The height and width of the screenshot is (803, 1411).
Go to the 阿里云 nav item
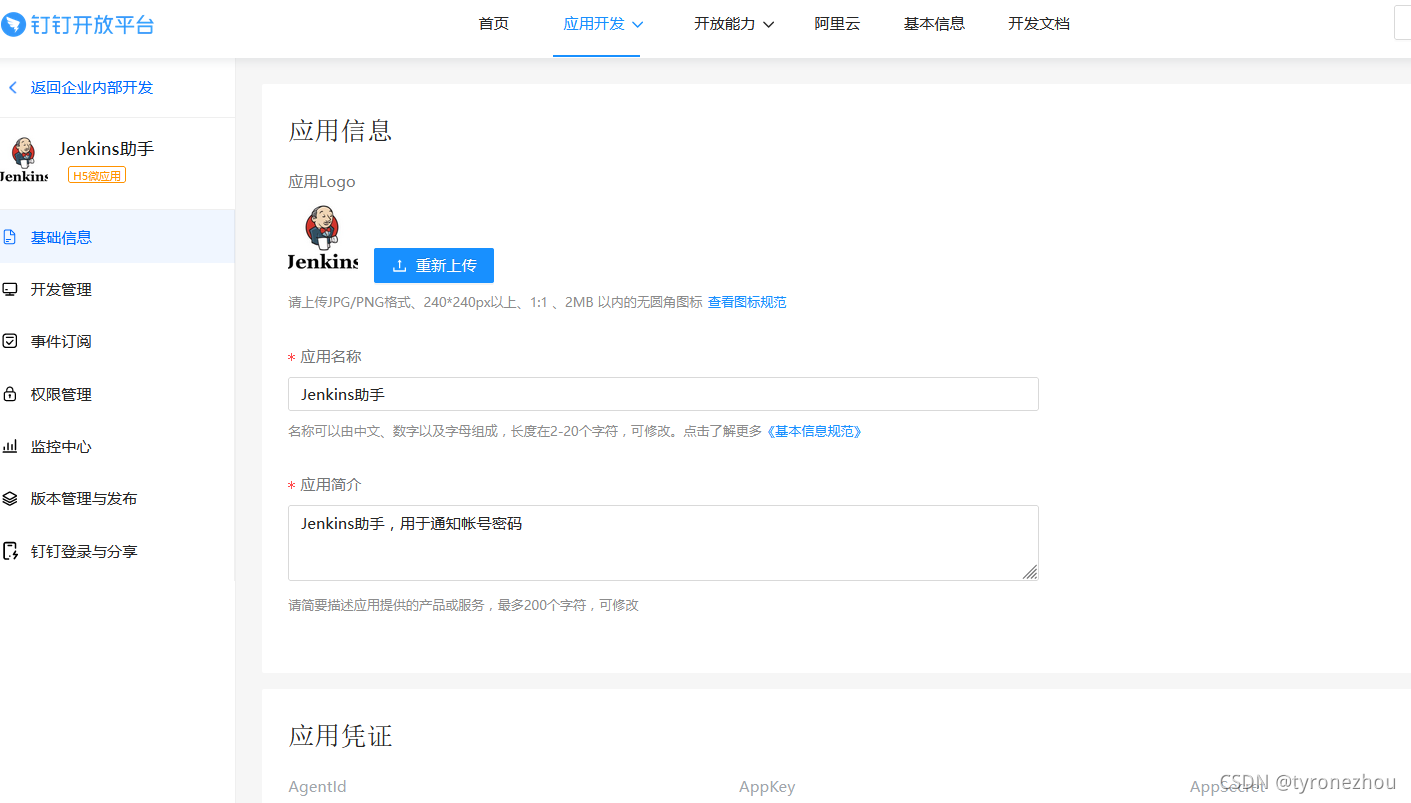837,24
